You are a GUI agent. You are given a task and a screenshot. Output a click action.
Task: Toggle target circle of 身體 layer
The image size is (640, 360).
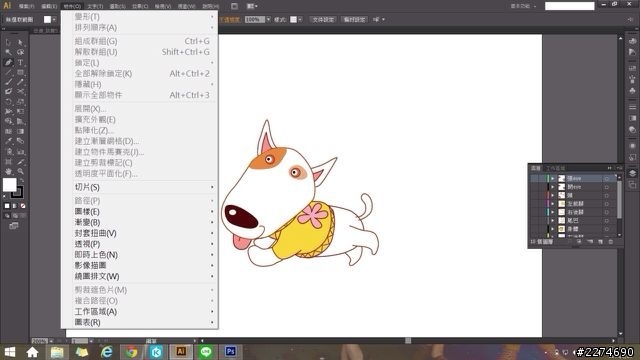(x=607, y=229)
